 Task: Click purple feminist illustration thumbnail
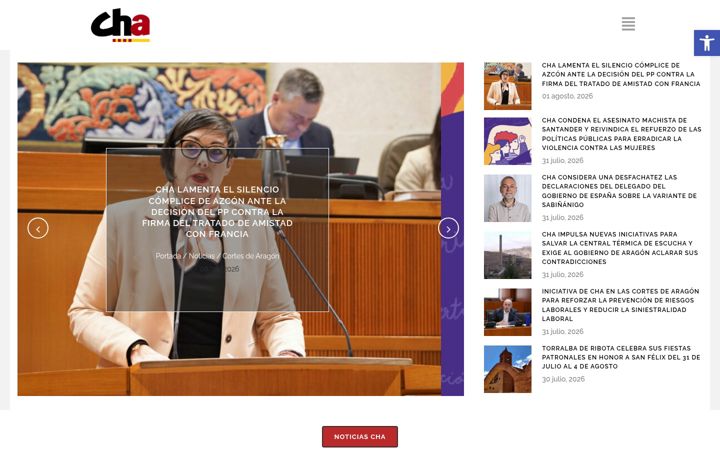(507, 141)
